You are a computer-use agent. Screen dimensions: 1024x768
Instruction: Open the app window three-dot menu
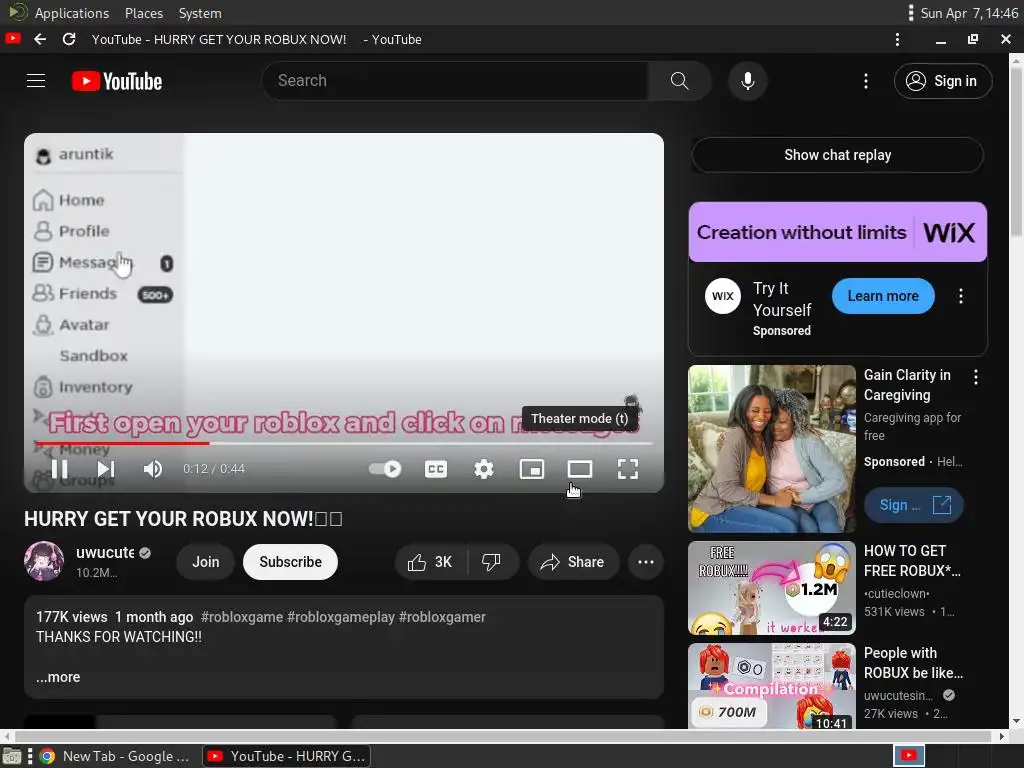(897, 39)
